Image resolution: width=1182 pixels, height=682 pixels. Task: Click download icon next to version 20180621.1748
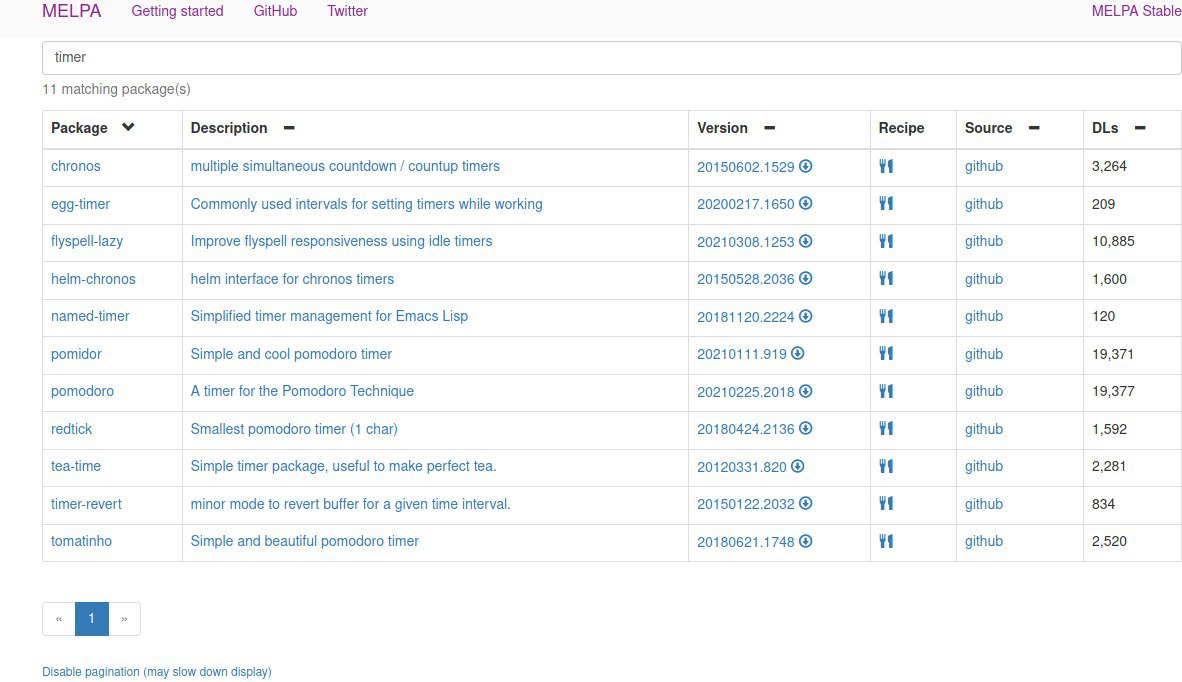coord(806,541)
